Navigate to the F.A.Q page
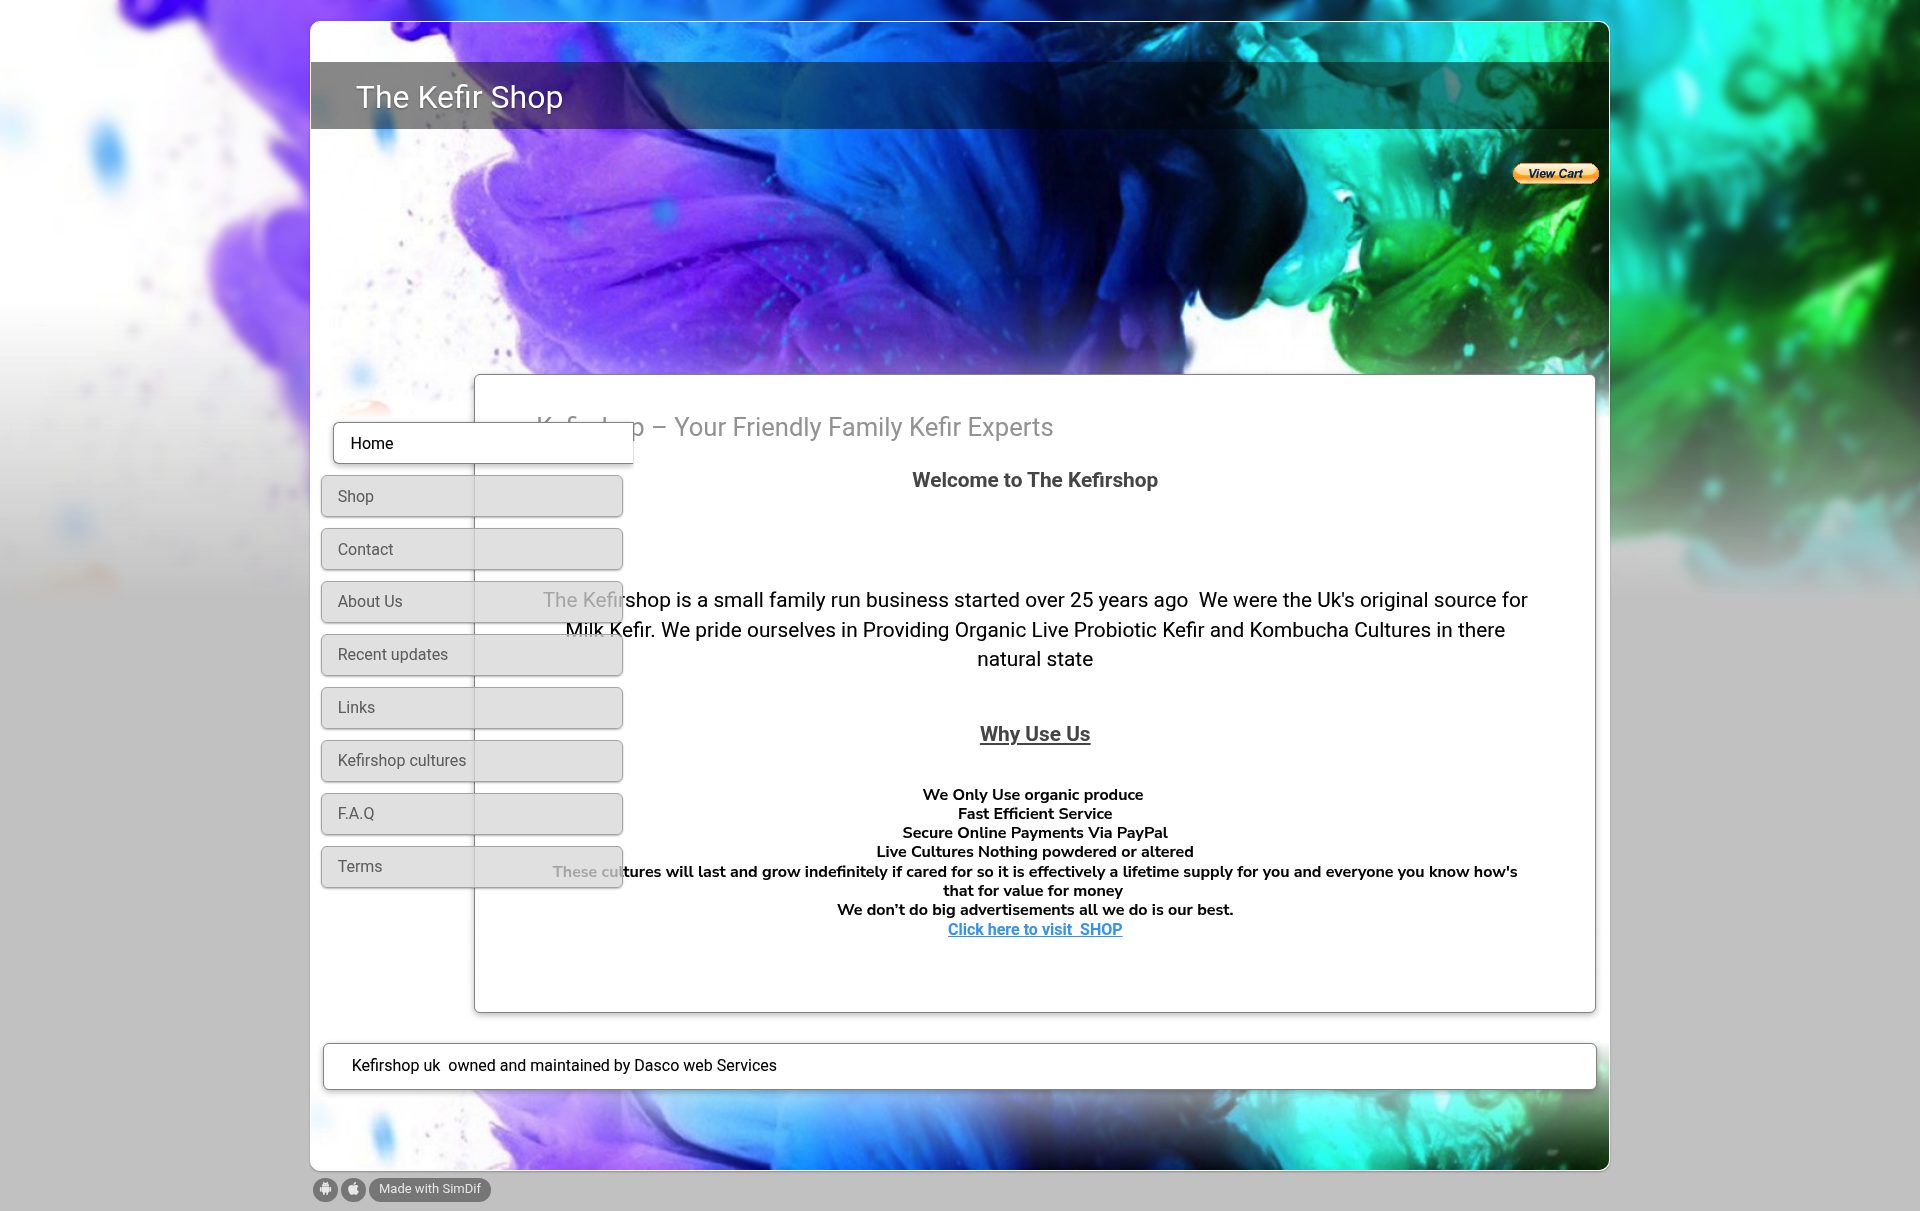Image resolution: width=1920 pixels, height=1211 pixels. point(472,813)
